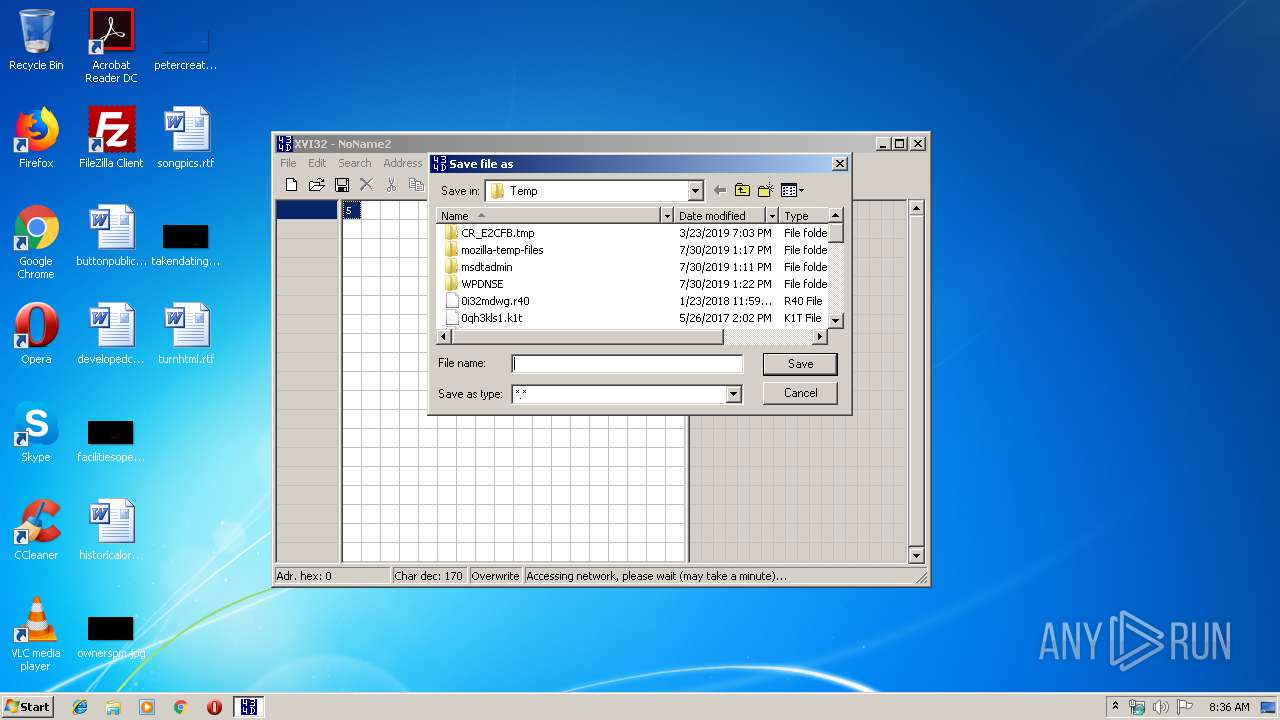Click the Open file icon in XVI32 toolbar
Screen dimensions: 1280x720
point(316,184)
